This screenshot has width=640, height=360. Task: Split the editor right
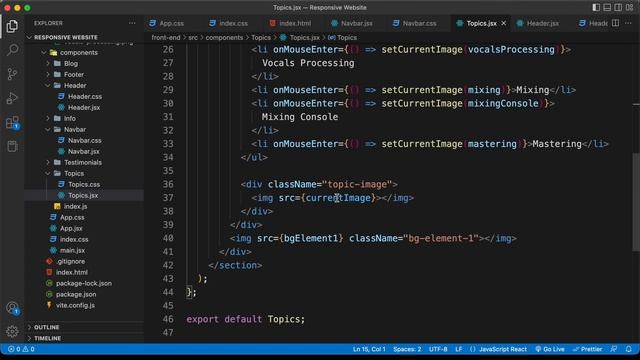616,23
